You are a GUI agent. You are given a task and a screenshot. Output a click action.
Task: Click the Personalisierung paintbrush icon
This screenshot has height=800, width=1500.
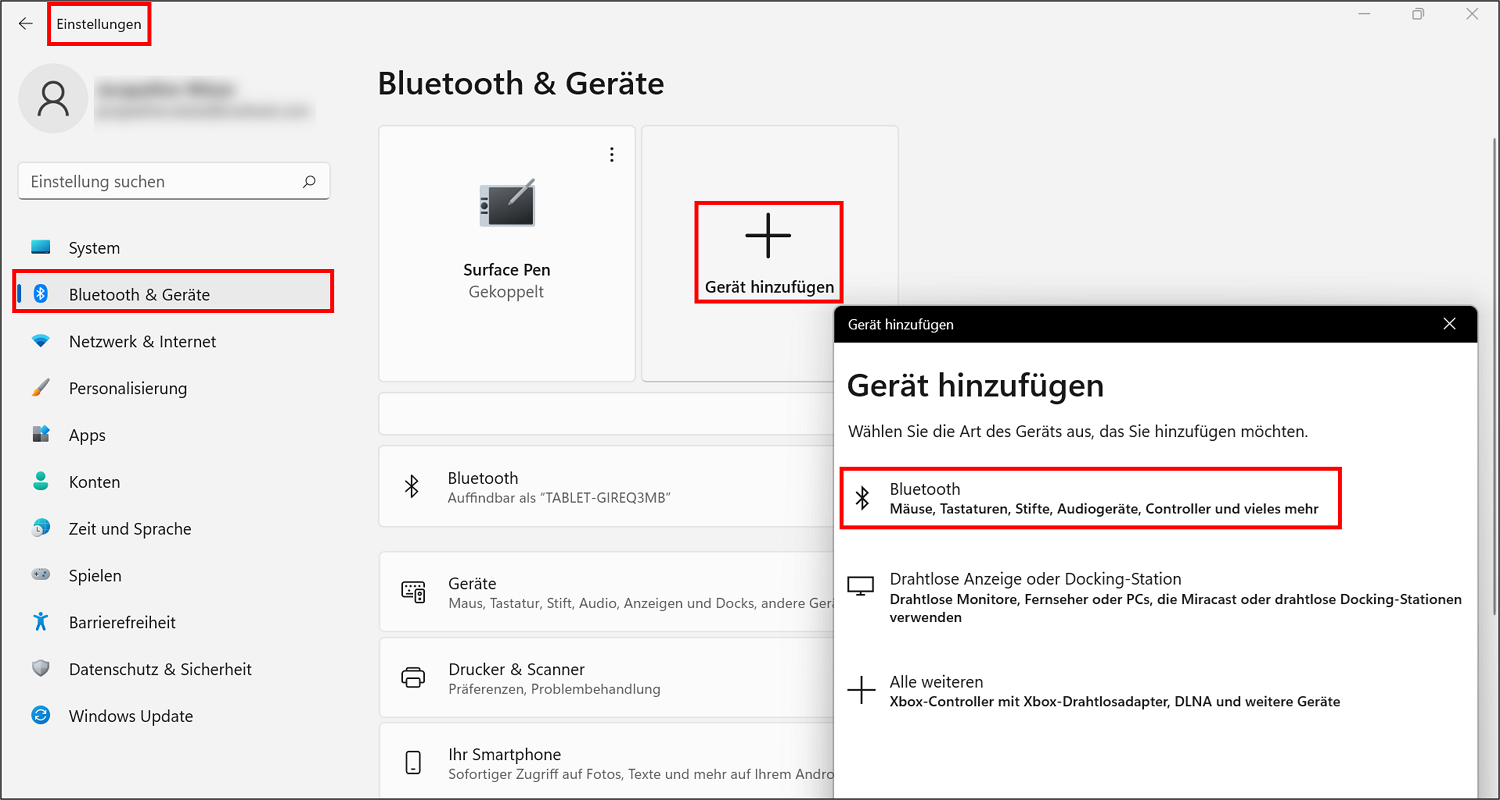tap(40, 388)
